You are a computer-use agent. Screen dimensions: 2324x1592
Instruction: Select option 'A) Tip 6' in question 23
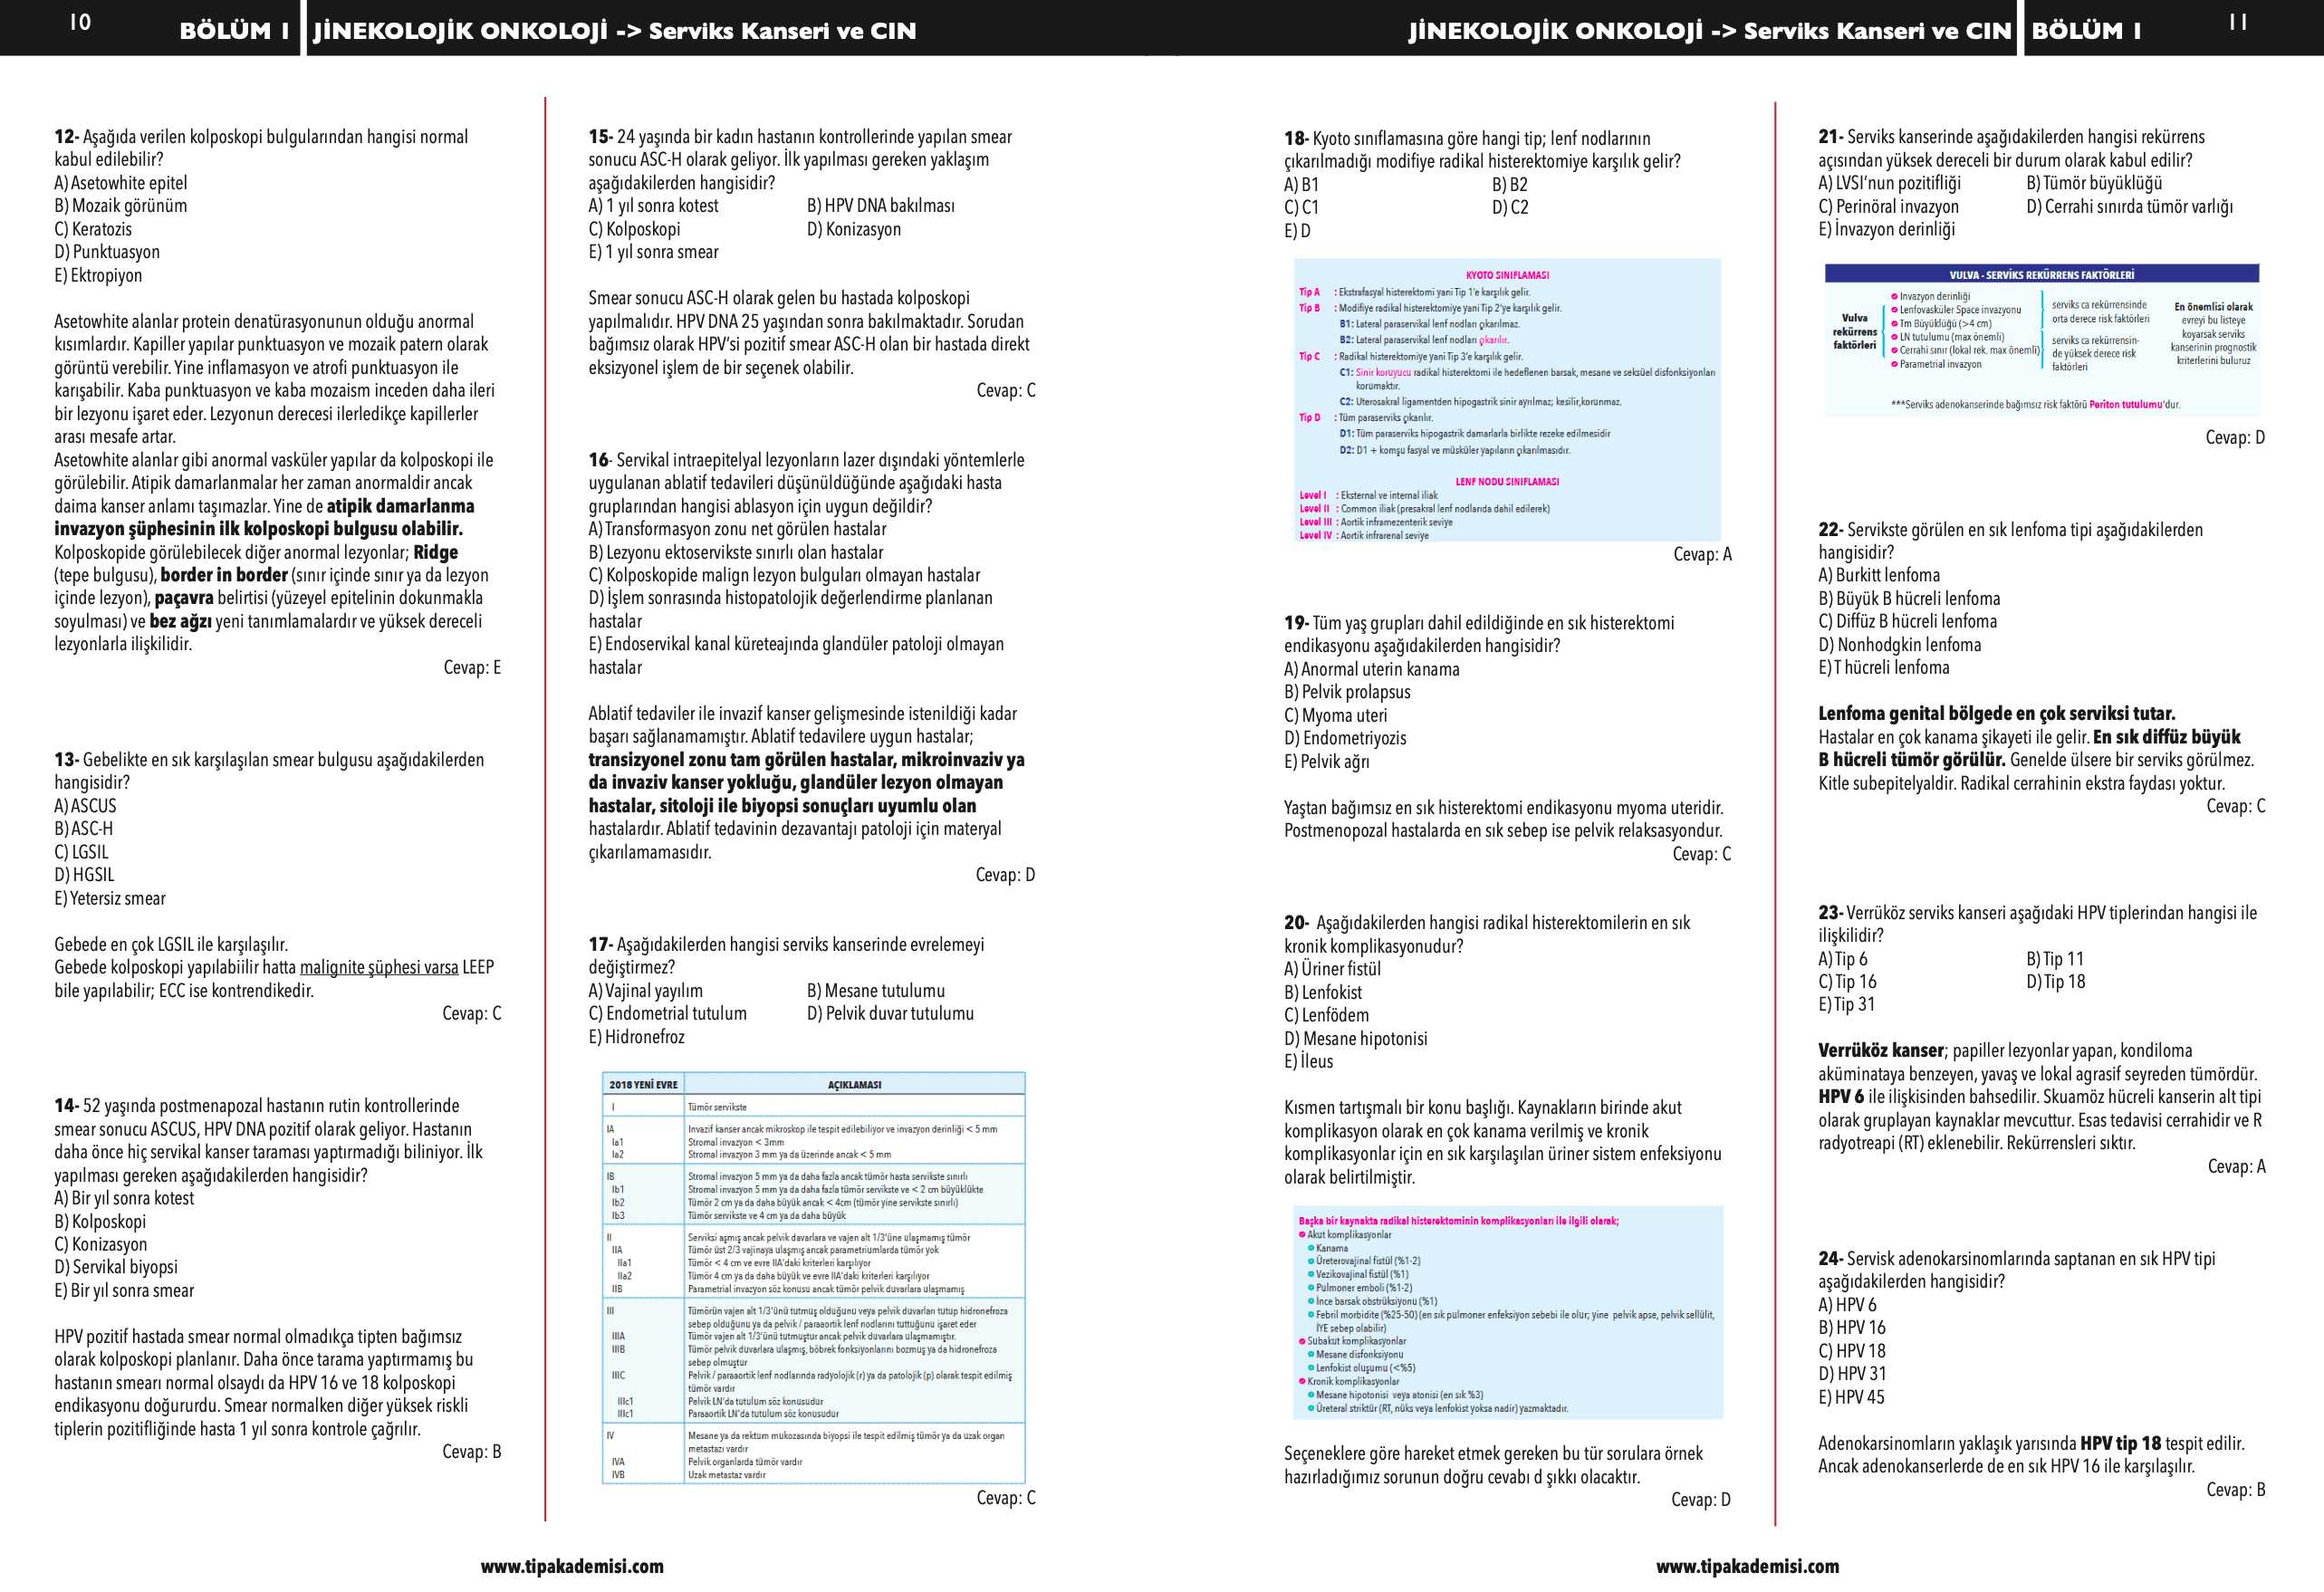click(1843, 959)
